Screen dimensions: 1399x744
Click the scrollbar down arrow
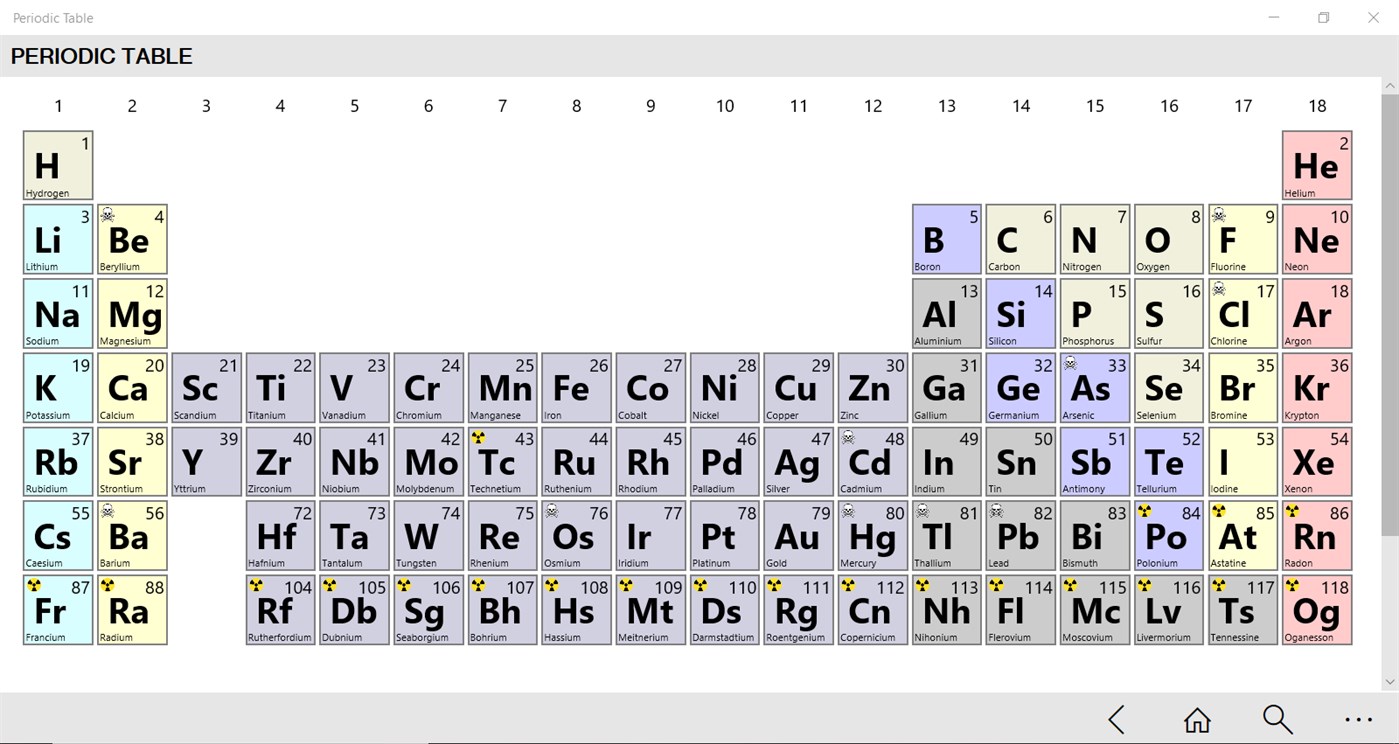click(1392, 681)
